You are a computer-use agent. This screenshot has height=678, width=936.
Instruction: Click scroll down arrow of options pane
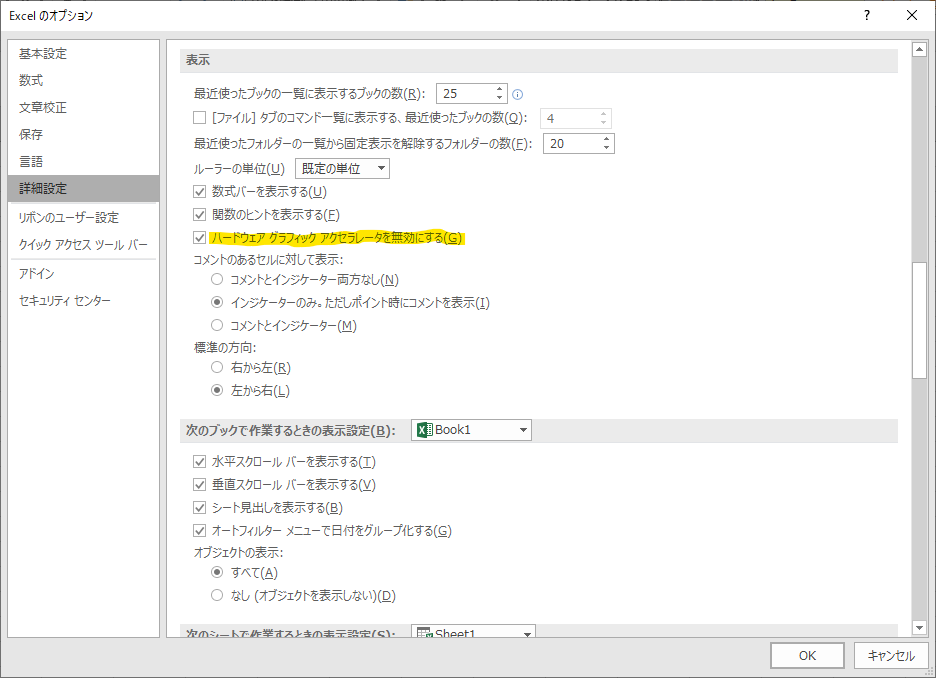click(919, 627)
